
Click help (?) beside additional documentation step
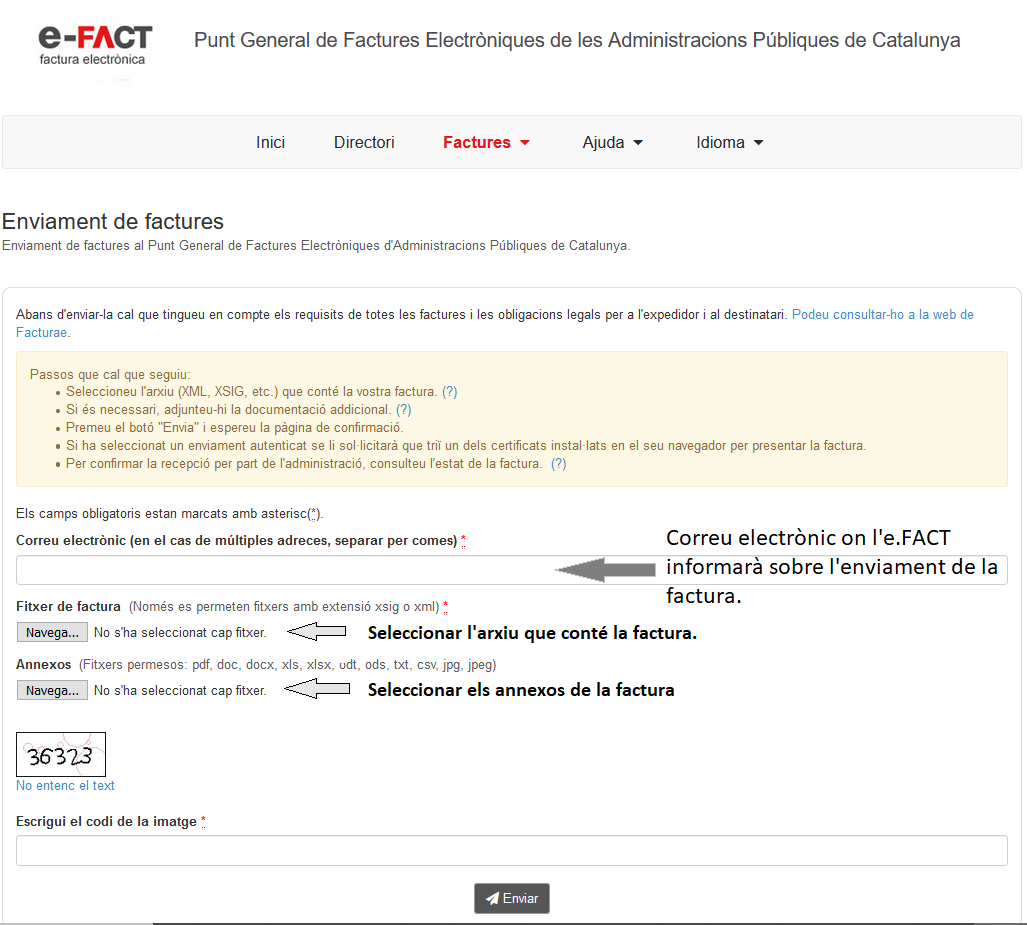(403, 410)
